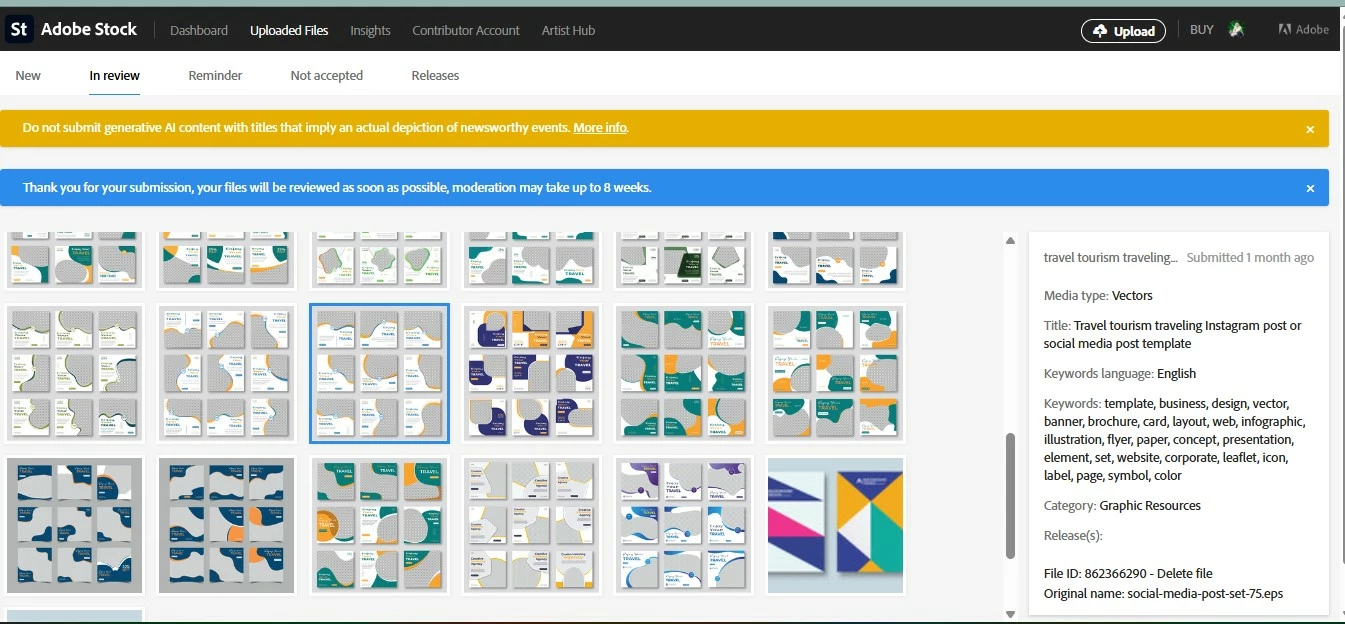Click the file title heading 'travel tourism traveling...'

click(x=1110, y=257)
